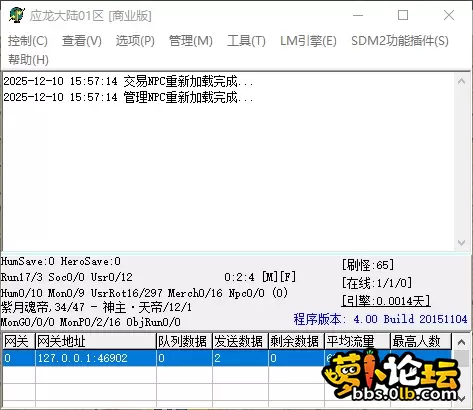This screenshot has width=473, height=410.
Task: Open the SDM2功能插件(S) menu
Action: pyautogui.click(x=400, y=41)
